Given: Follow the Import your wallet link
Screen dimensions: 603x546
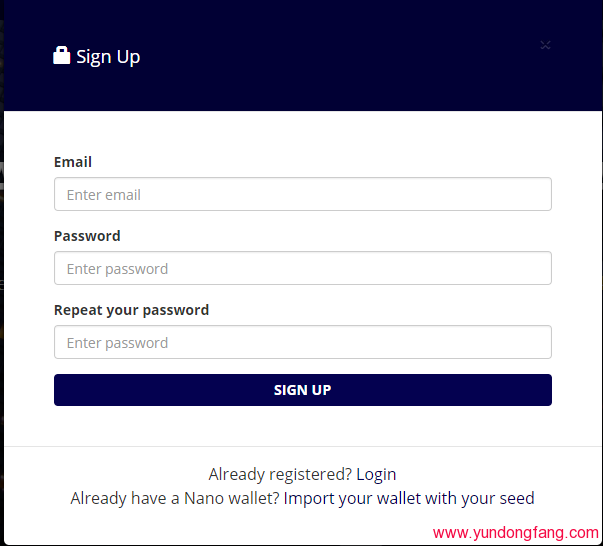Looking at the screenshot, I should point(353,498).
